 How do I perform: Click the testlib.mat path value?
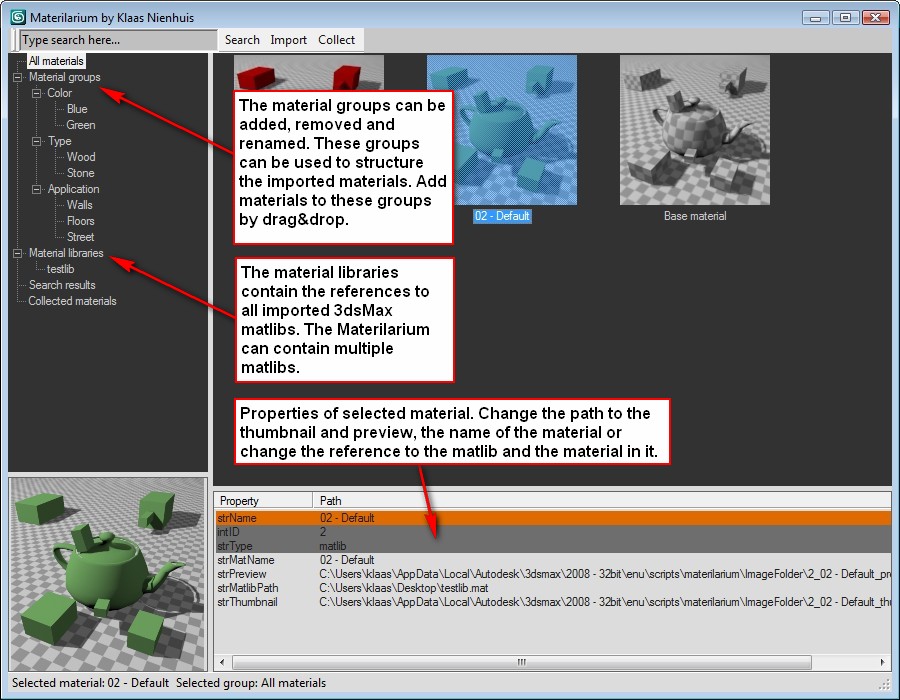click(404, 588)
